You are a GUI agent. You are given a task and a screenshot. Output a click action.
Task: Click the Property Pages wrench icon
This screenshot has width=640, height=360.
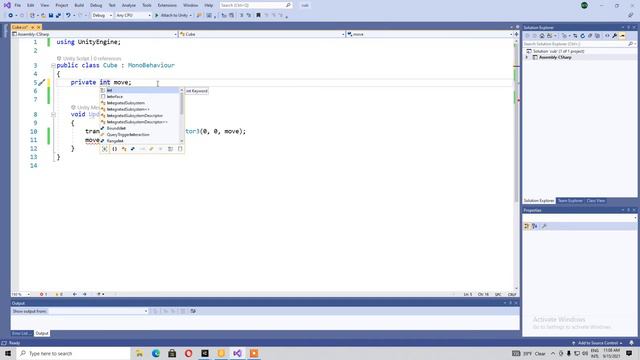click(544, 226)
